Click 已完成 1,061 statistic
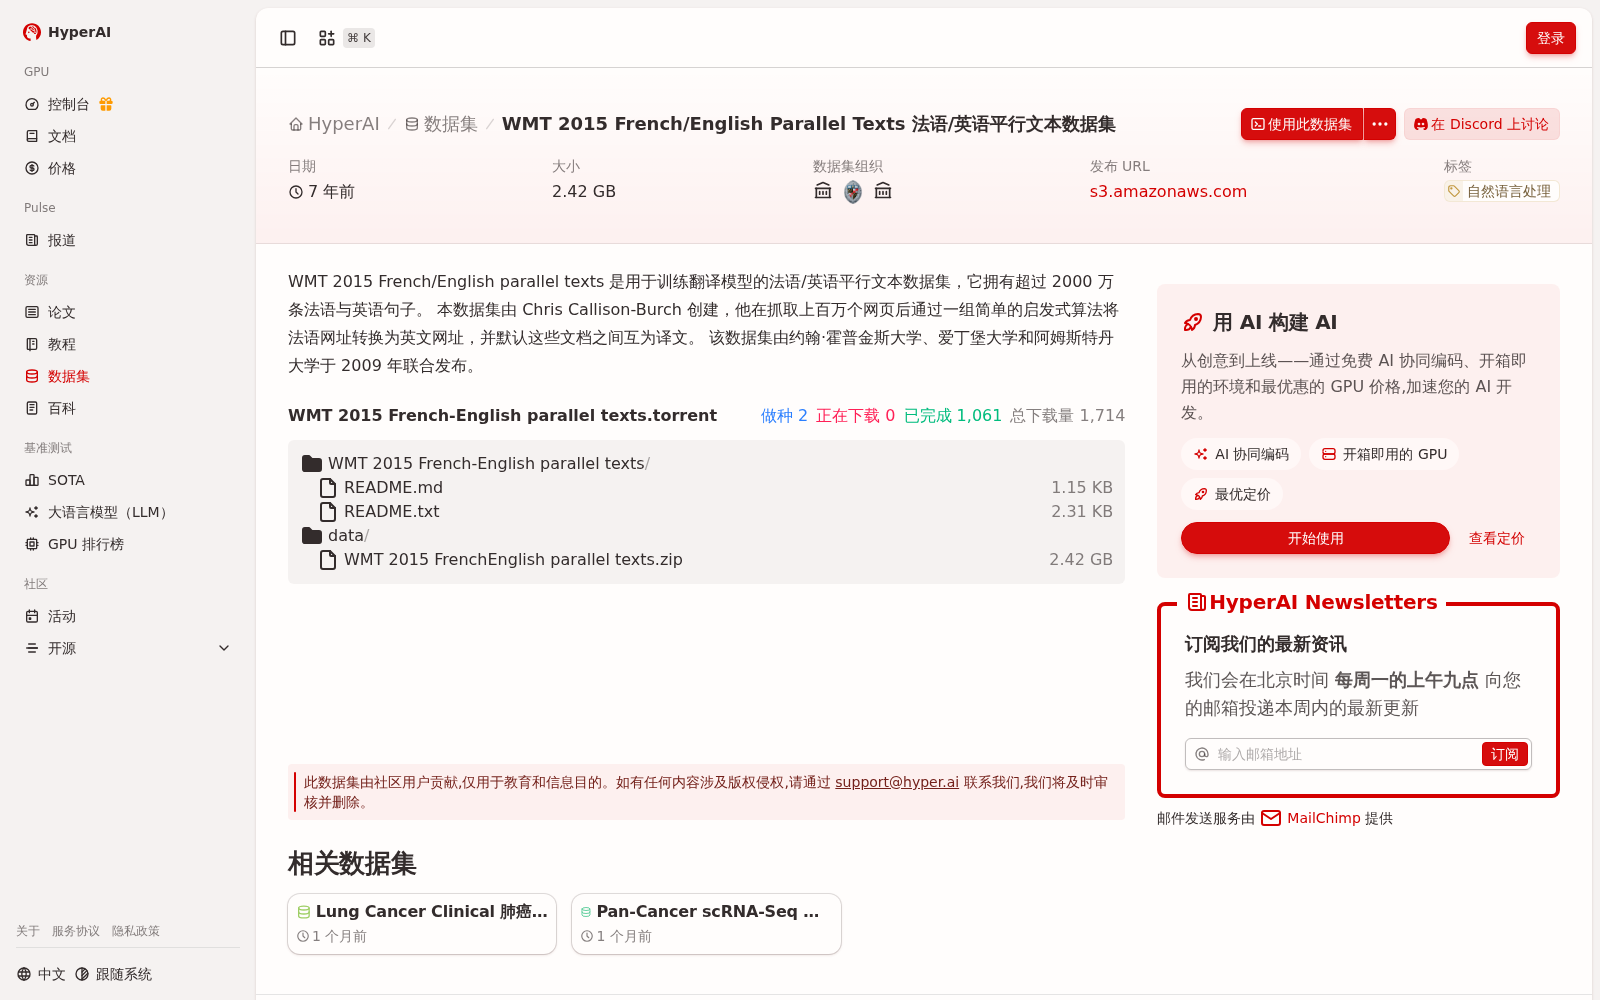1600x1000 pixels. coord(953,415)
